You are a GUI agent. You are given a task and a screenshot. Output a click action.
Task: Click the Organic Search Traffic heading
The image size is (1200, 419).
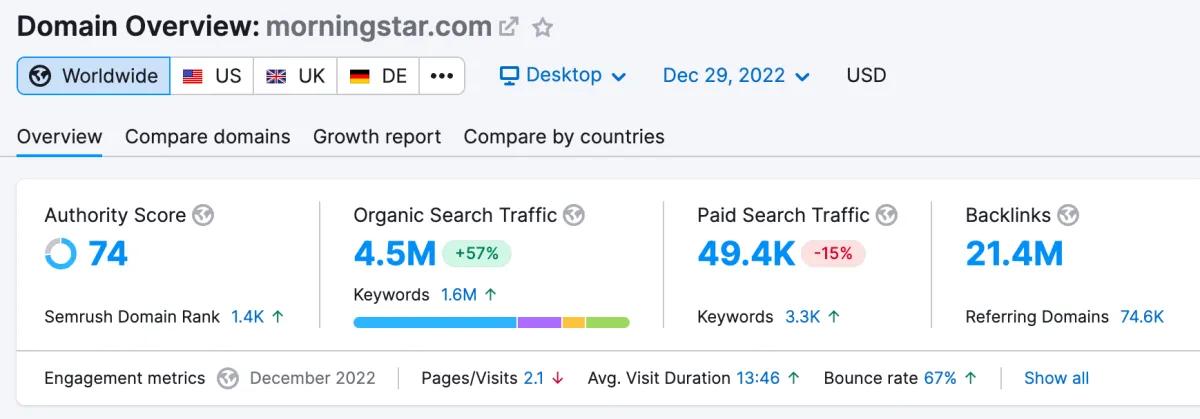[455, 215]
